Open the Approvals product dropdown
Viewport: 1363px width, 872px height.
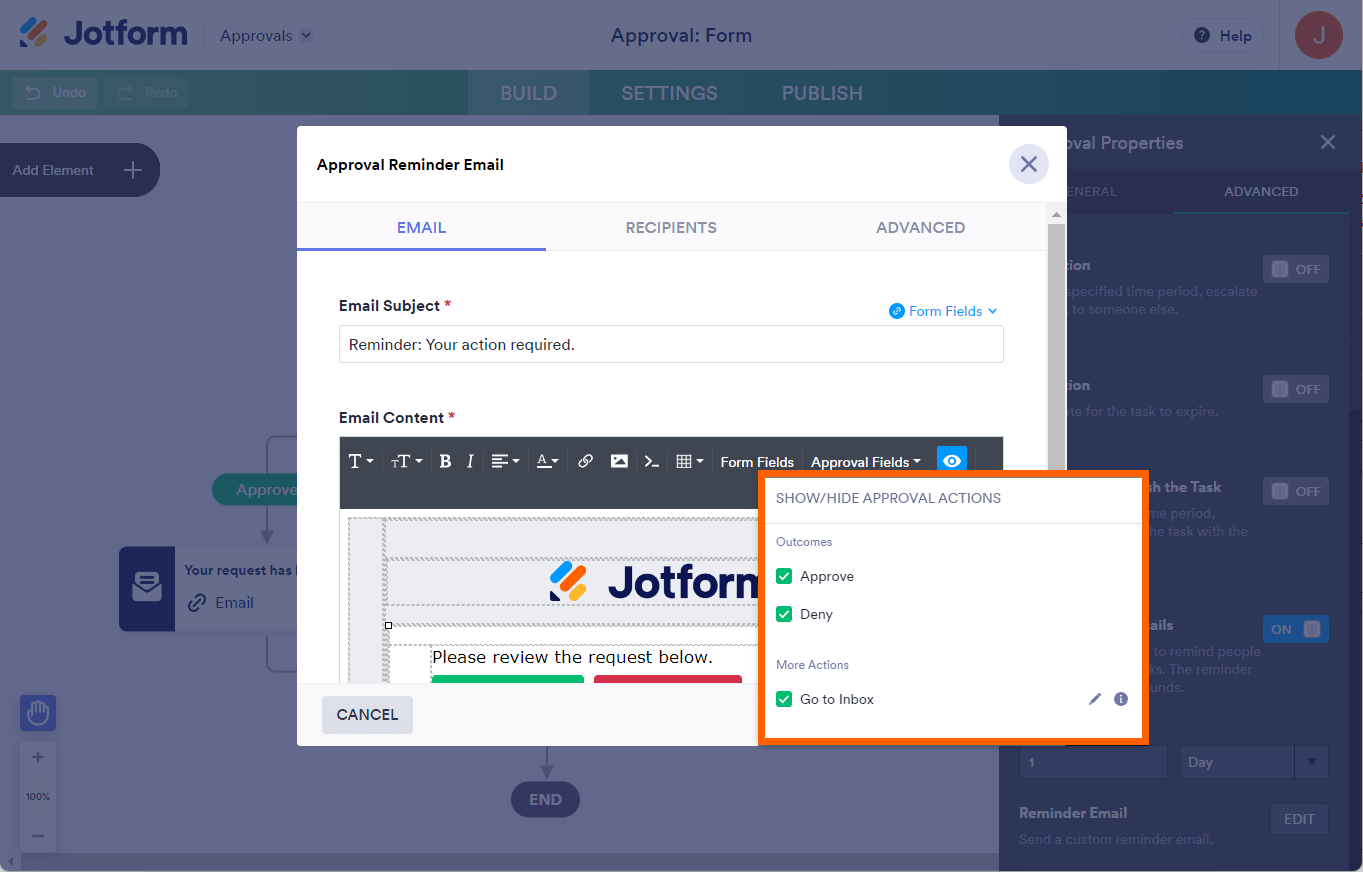(266, 36)
